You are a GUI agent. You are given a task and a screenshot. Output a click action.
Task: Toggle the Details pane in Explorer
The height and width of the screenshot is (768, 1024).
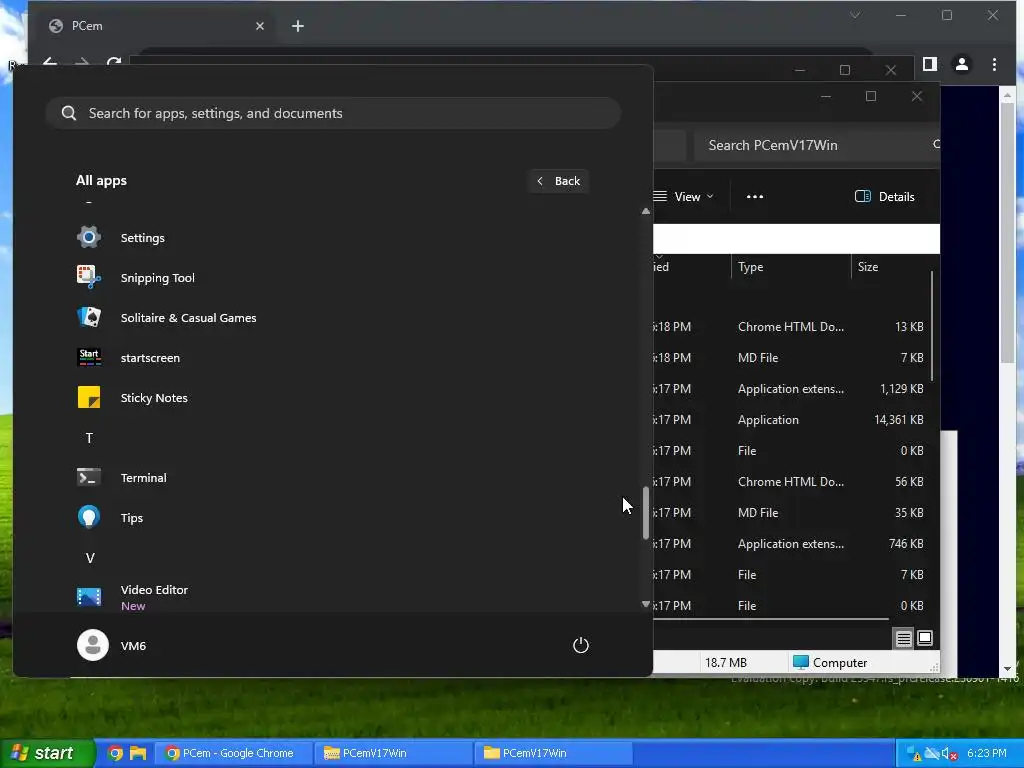[884, 197]
